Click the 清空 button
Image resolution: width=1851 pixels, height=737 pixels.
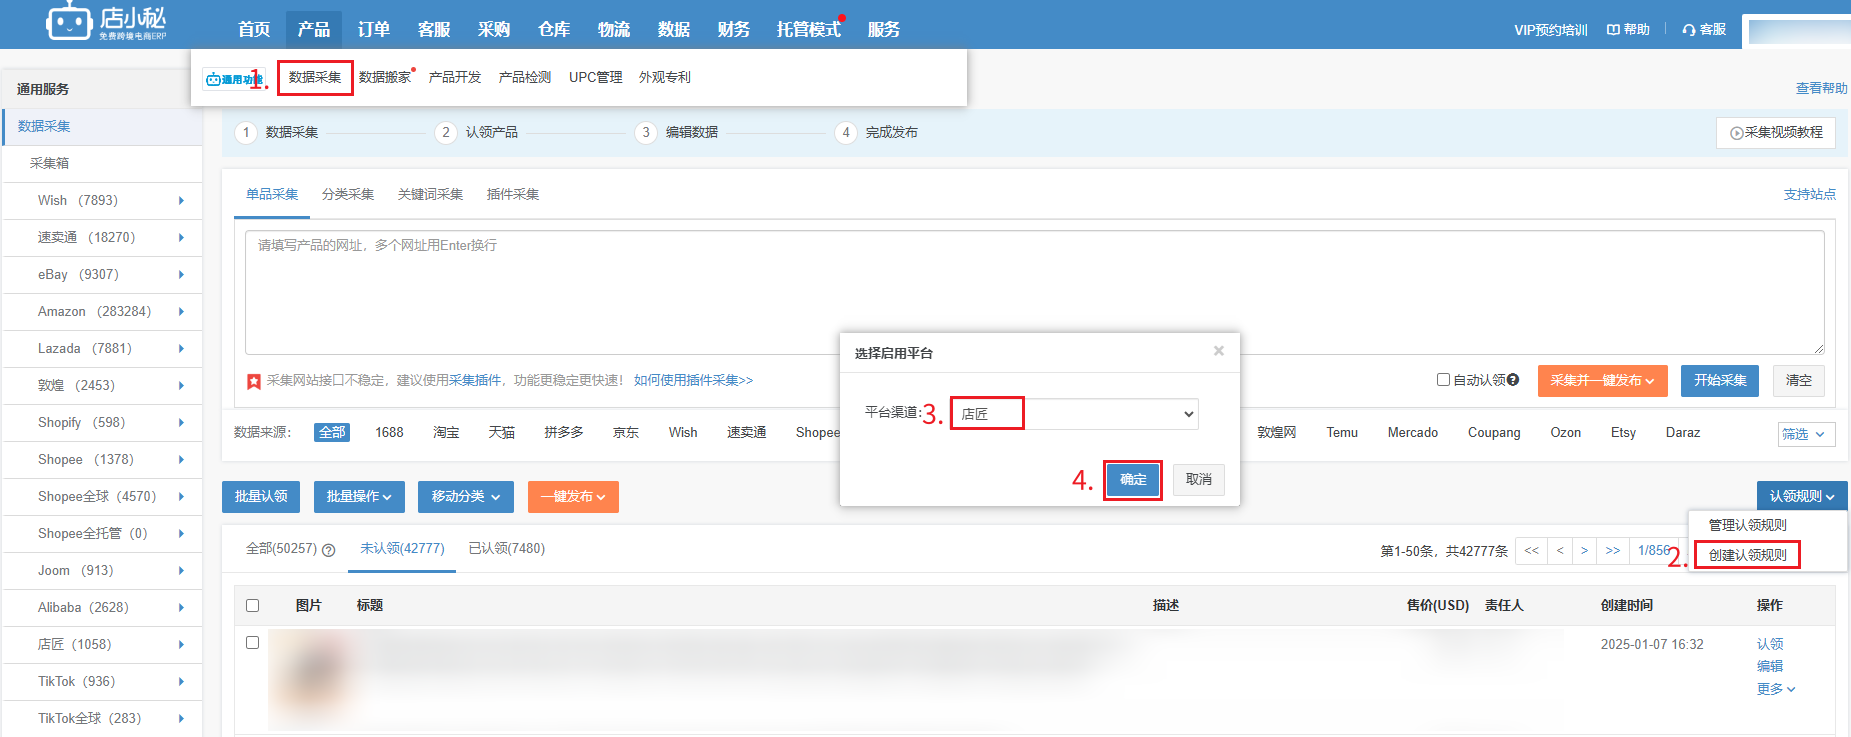tap(1799, 381)
